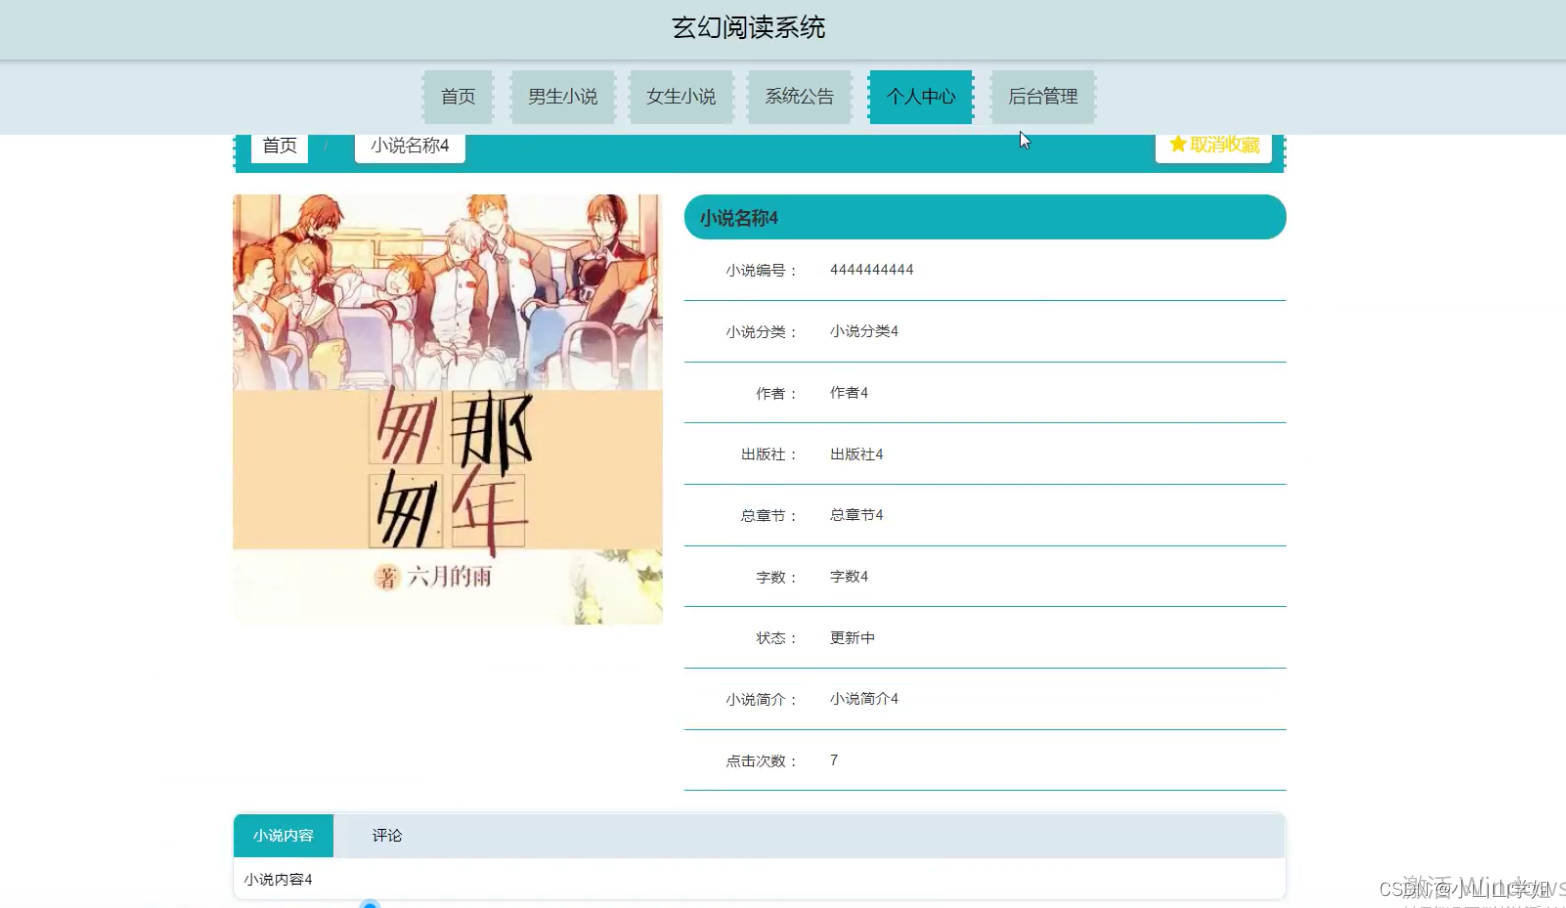Screen dimensions: 1566x908
Task: Navigate to 后台管理 backend management
Action: pos(1042,96)
